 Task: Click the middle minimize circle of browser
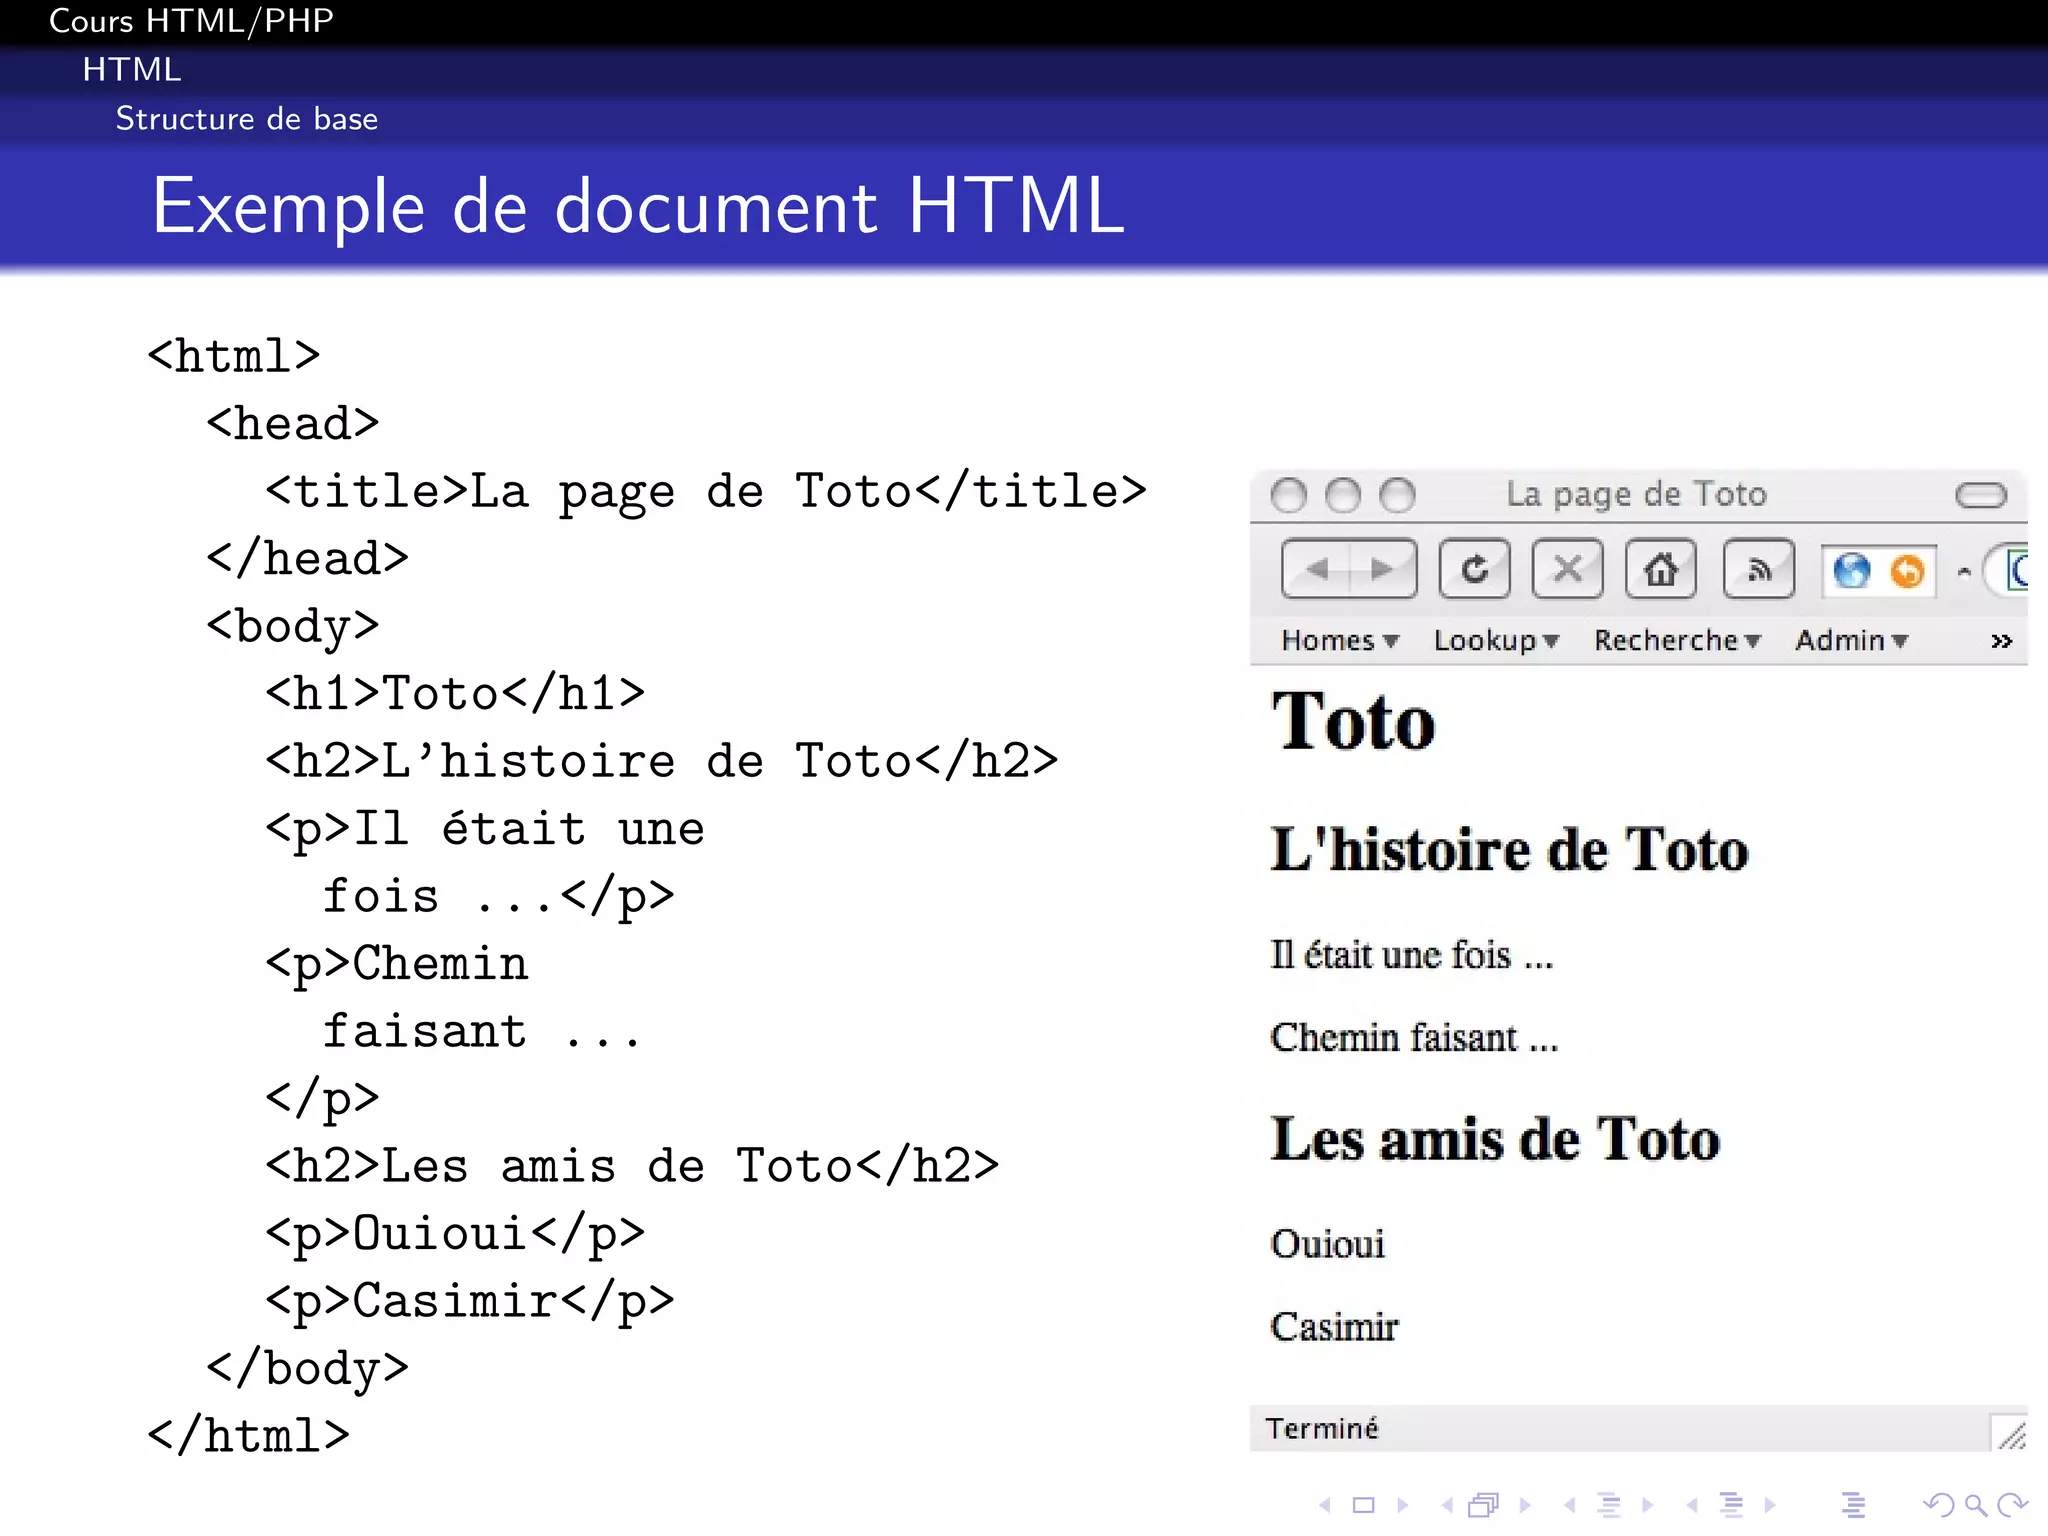(1343, 495)
